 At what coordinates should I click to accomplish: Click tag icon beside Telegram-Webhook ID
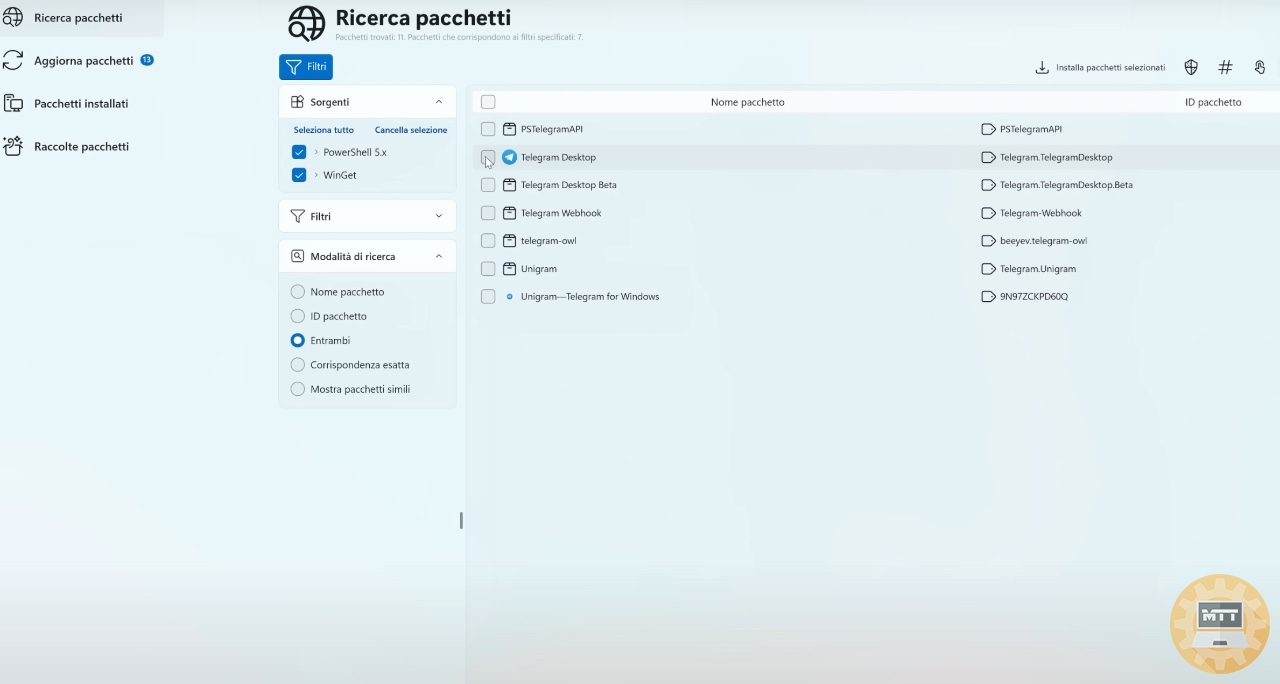click(989, 213)
